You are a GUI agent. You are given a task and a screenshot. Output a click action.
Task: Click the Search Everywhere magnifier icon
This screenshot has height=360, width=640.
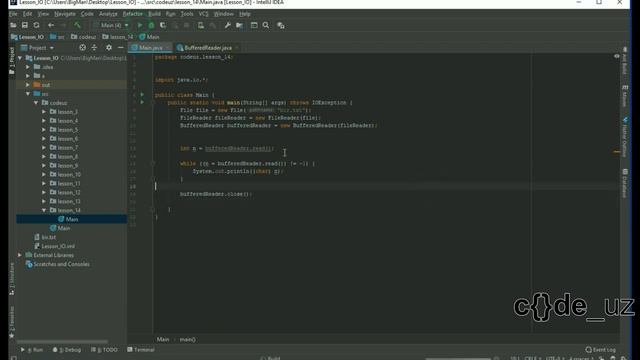tap(266, 25)
